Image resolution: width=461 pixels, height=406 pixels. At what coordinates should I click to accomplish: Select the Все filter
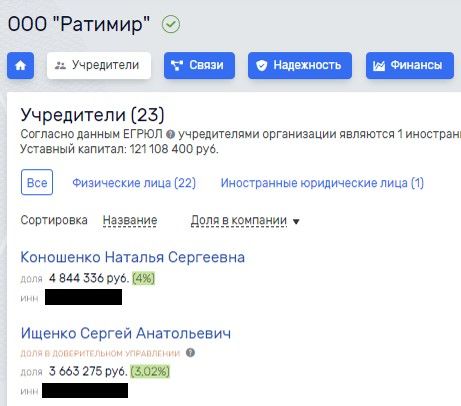37,182
